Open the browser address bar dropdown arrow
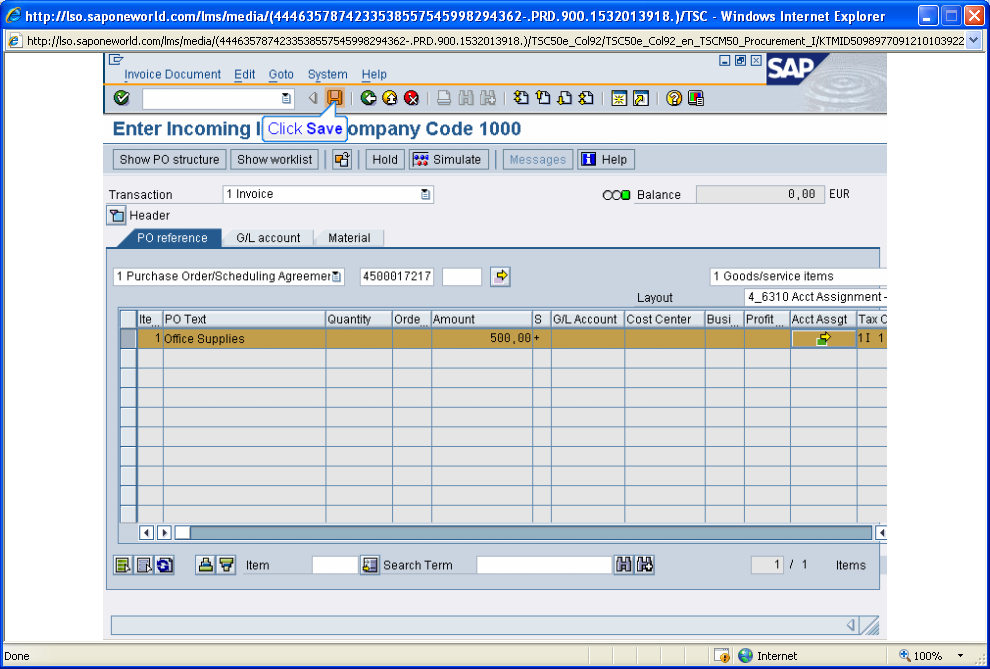 tap(974, 41)
